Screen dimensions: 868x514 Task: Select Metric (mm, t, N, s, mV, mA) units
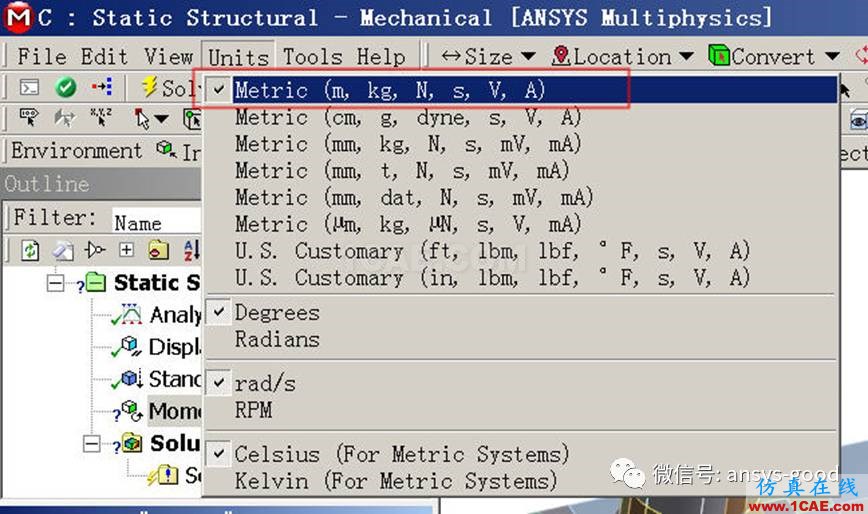point(520,170)
